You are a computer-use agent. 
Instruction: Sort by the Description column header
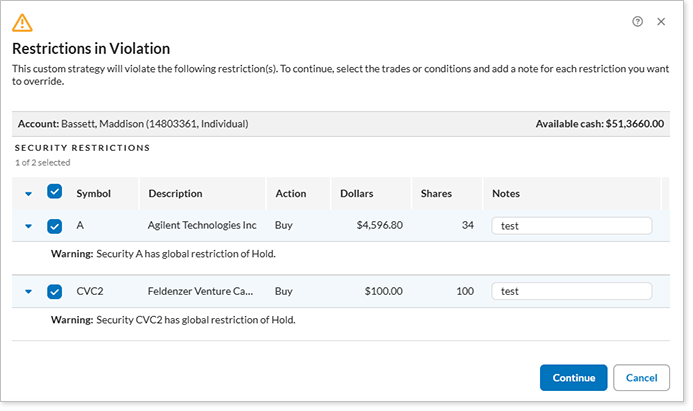pyautogui.click(x=175, y=193)
